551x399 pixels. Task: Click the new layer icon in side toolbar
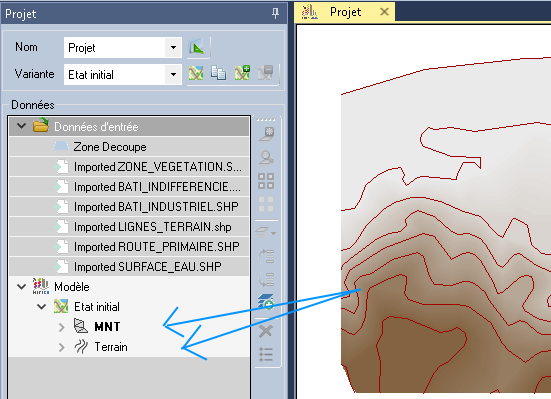click(x=266, y=135)
